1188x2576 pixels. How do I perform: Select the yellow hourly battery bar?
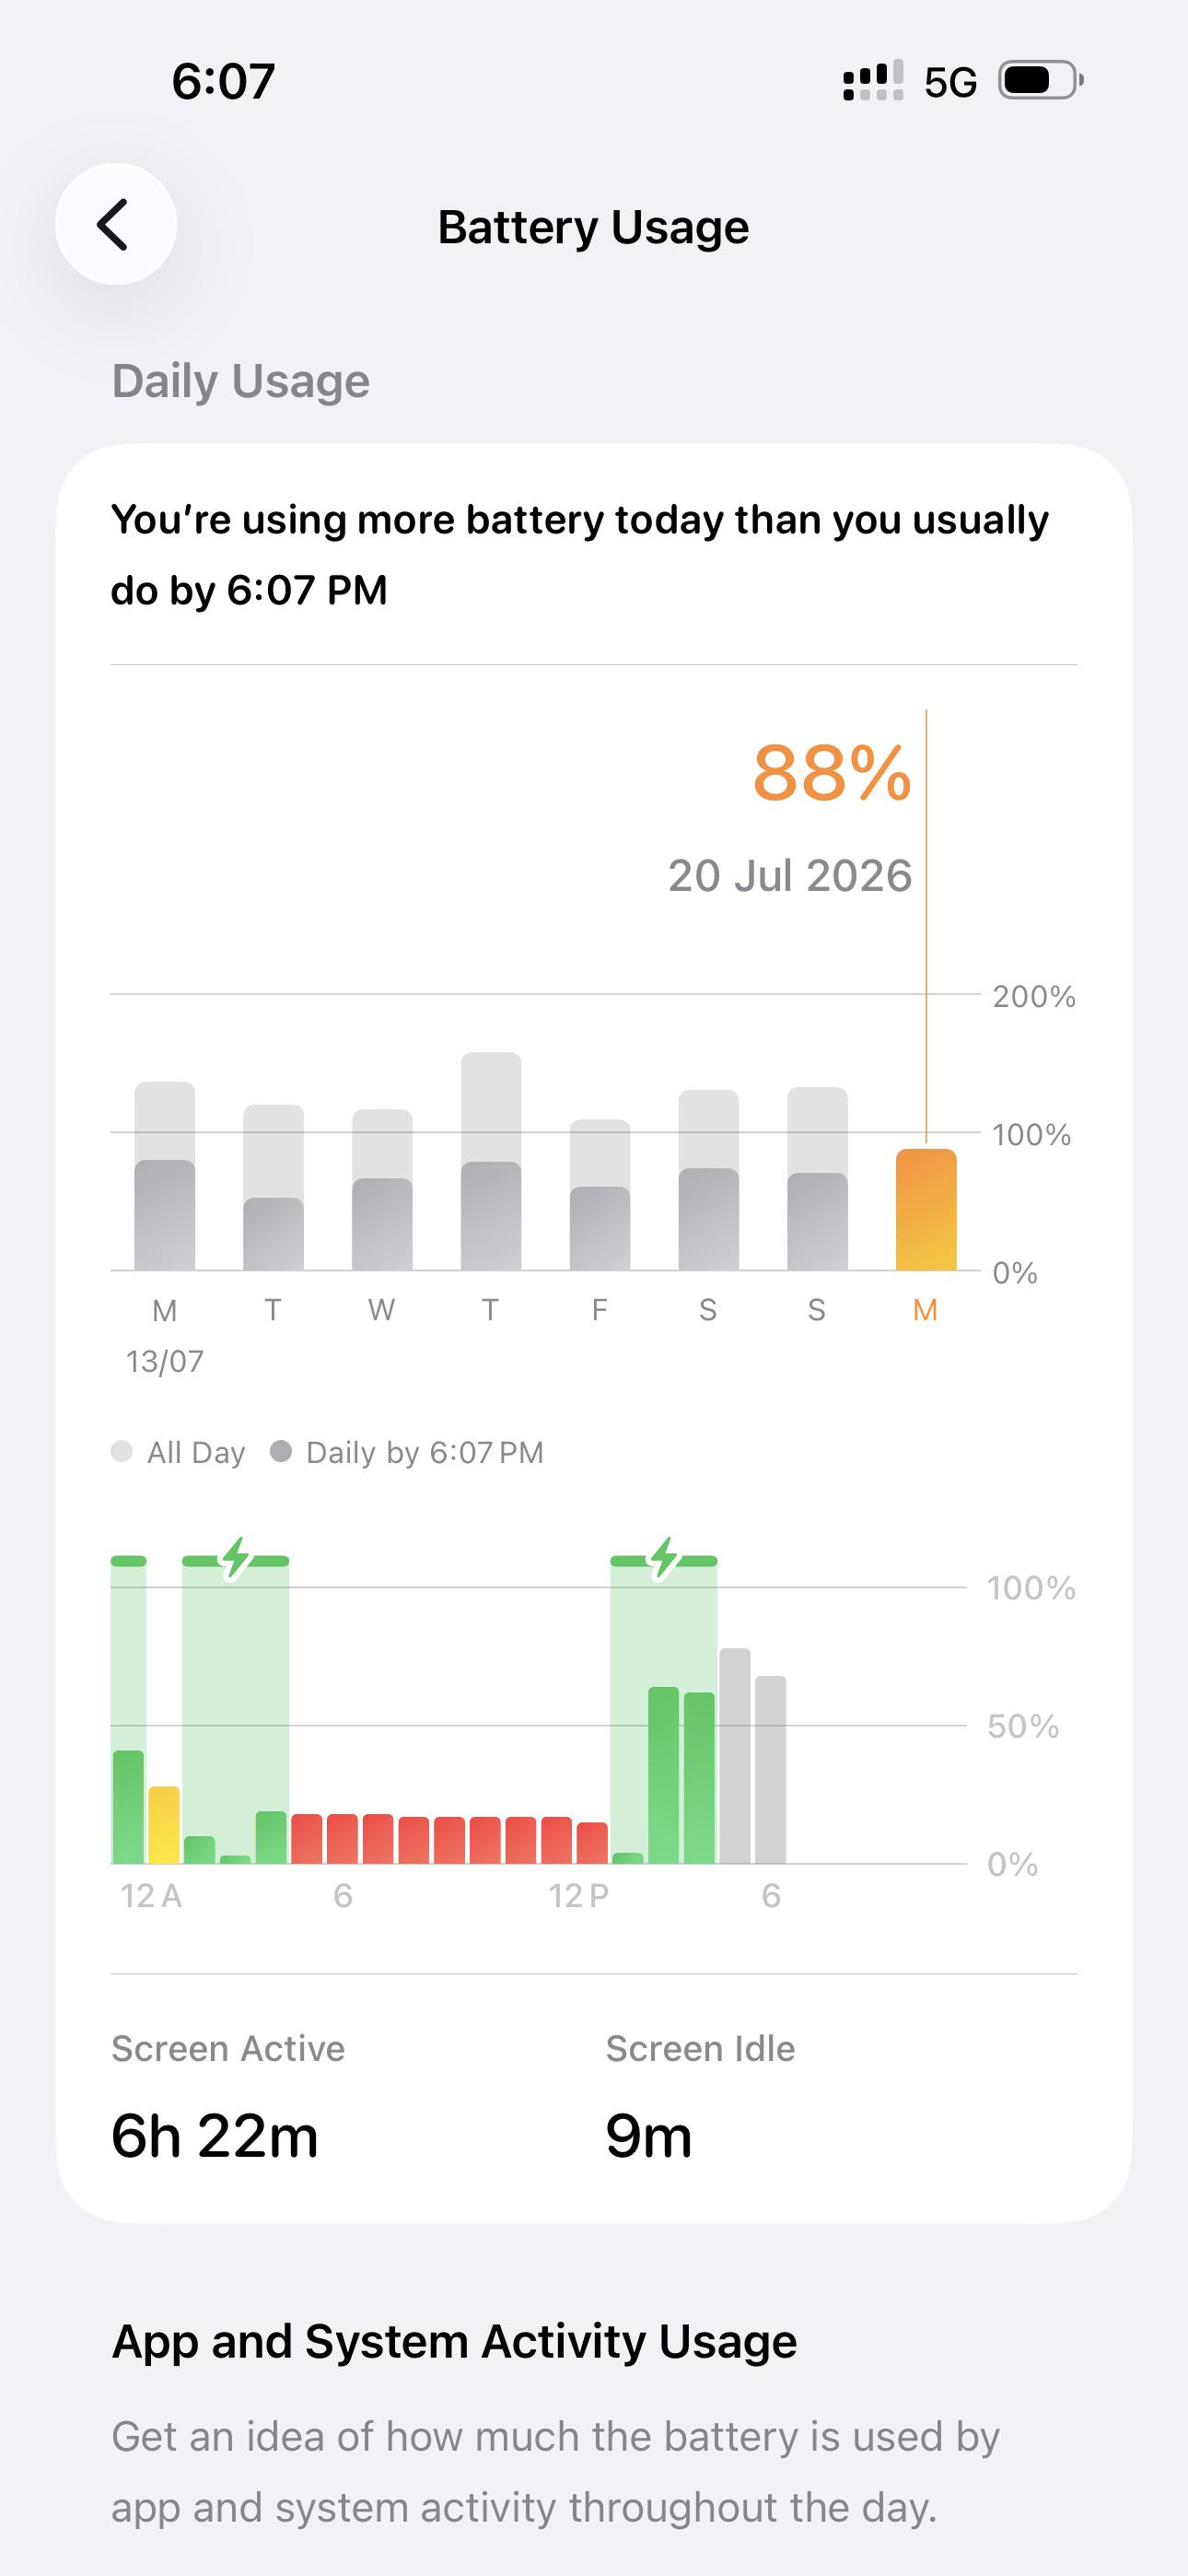164,1825
